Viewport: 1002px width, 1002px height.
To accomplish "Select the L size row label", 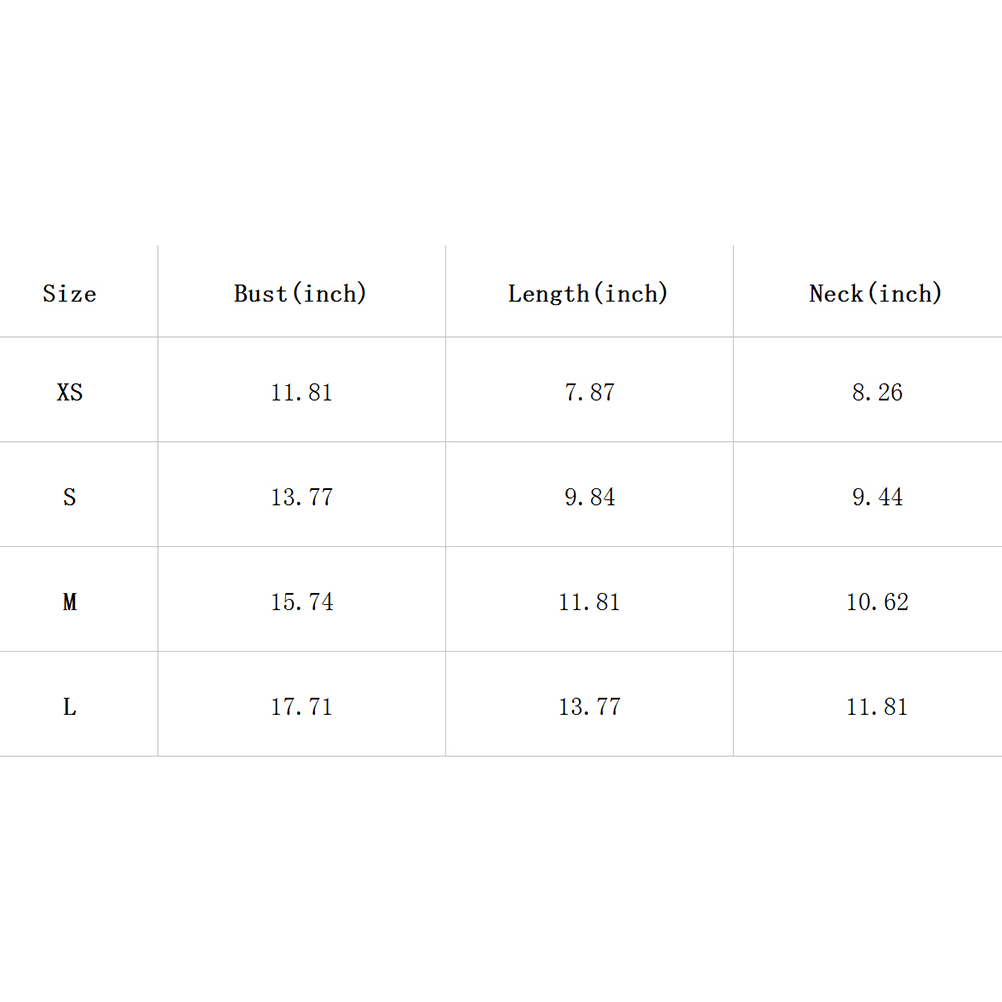I will 69,707.
